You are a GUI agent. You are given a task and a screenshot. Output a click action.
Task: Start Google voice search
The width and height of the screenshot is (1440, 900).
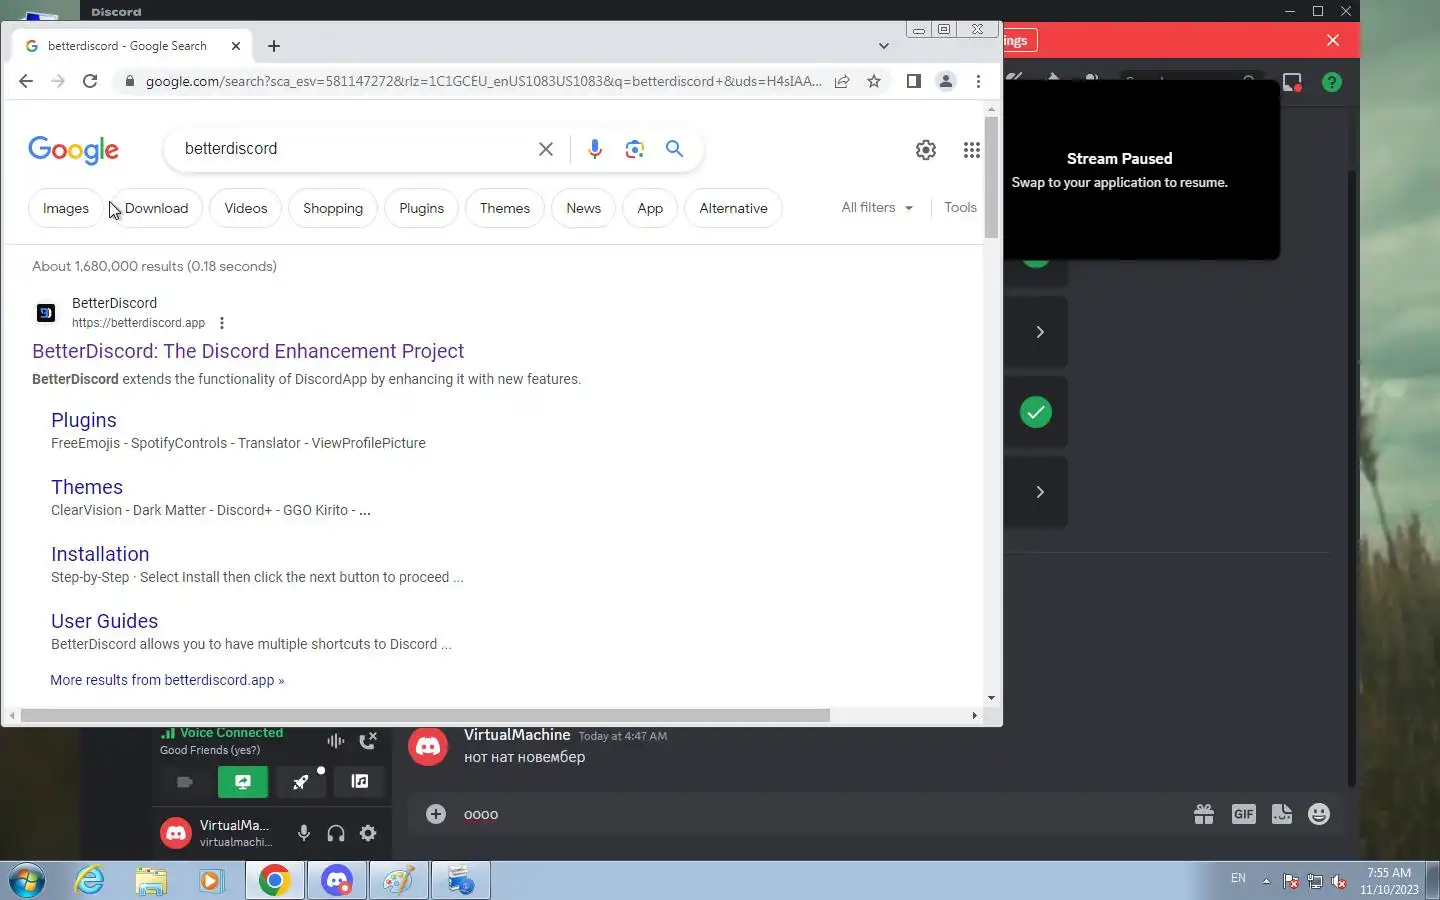595,149
